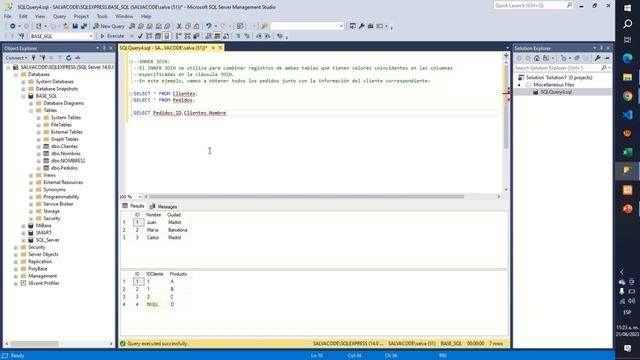Open the BASE_SQL database dropdown in toolbar
Screen dimensions: 640x360
(x=91, y=36)
